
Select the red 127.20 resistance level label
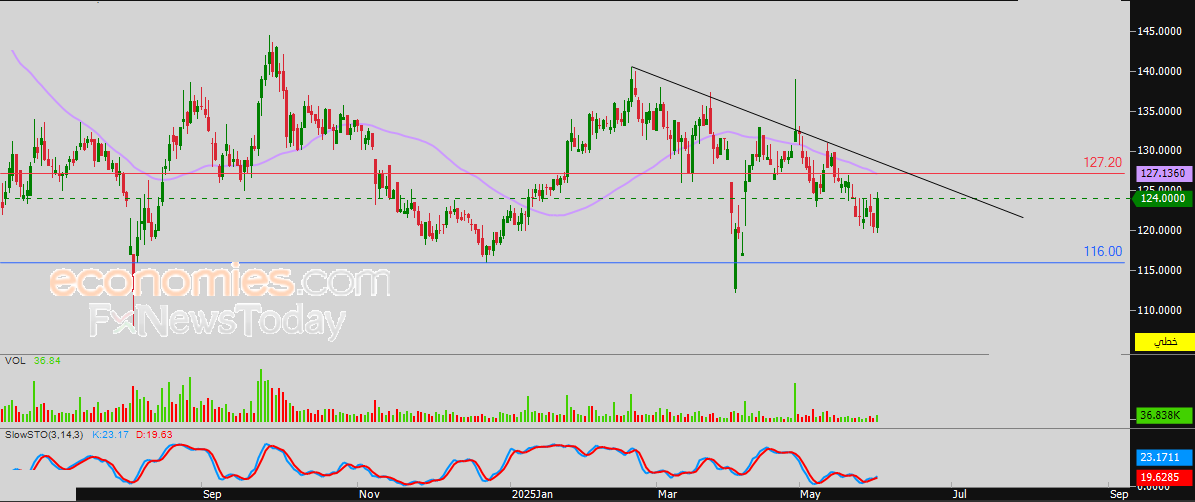pyautogui.click(x=1103, y=162)
